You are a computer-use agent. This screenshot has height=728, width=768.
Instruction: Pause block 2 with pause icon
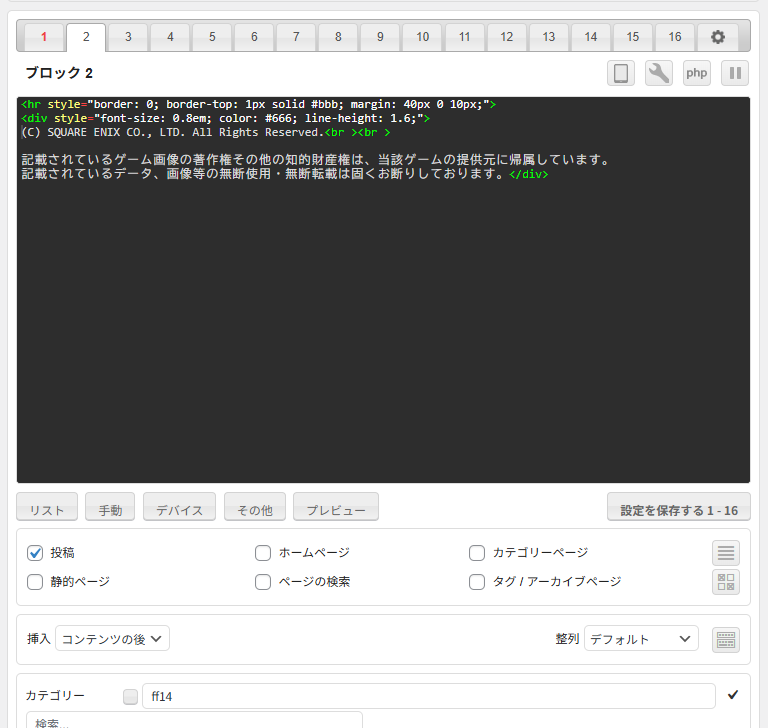735,73
